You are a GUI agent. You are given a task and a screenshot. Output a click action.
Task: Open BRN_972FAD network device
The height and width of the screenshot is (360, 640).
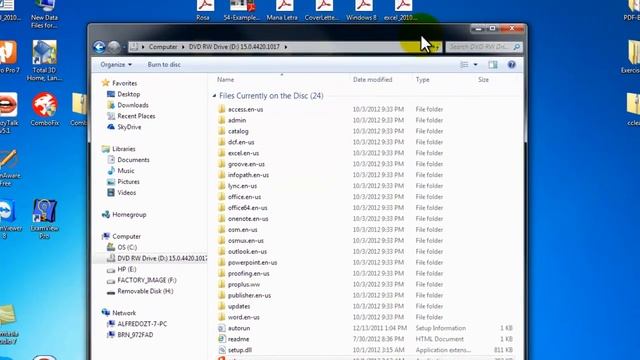(x=135, y=335)
